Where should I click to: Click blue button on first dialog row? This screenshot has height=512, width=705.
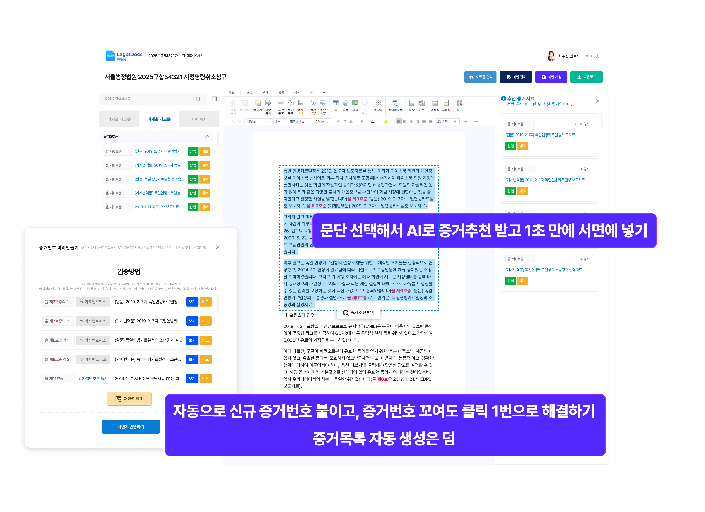pyautogui.click(x=192, y=302)
